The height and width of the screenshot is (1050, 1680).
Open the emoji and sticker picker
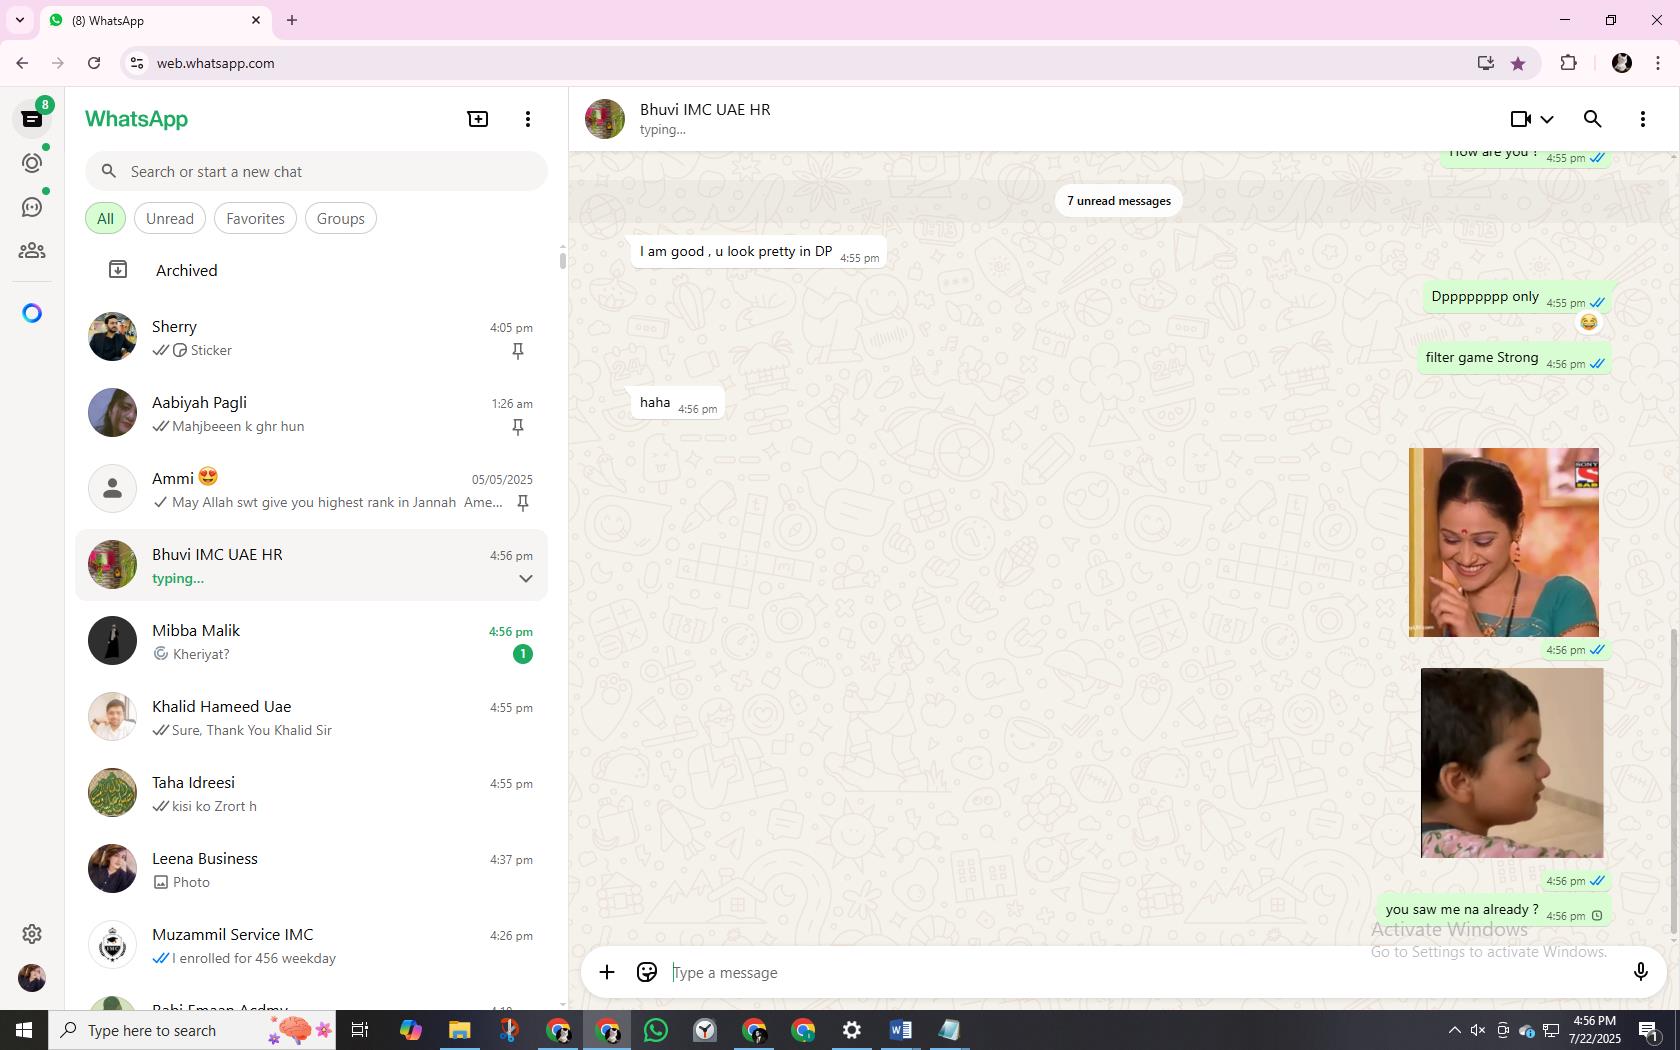coord(647,972)
